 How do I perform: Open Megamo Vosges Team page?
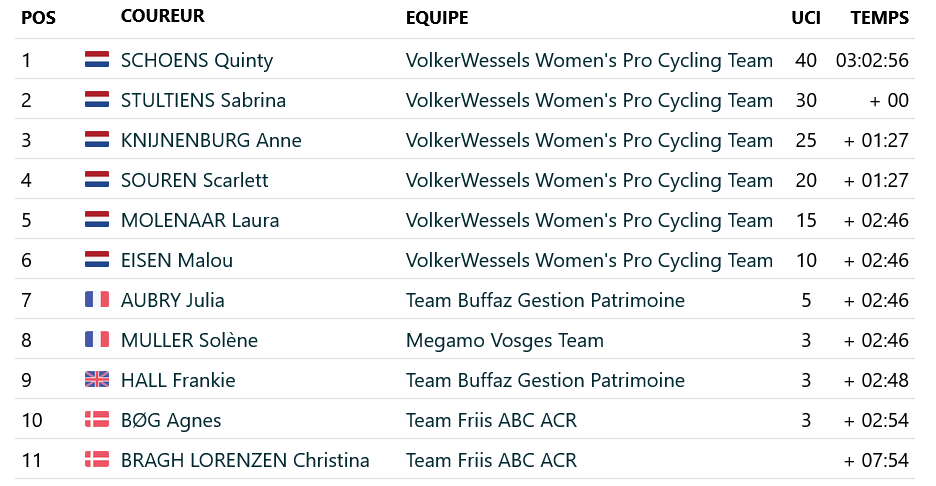tap(504, 340)
